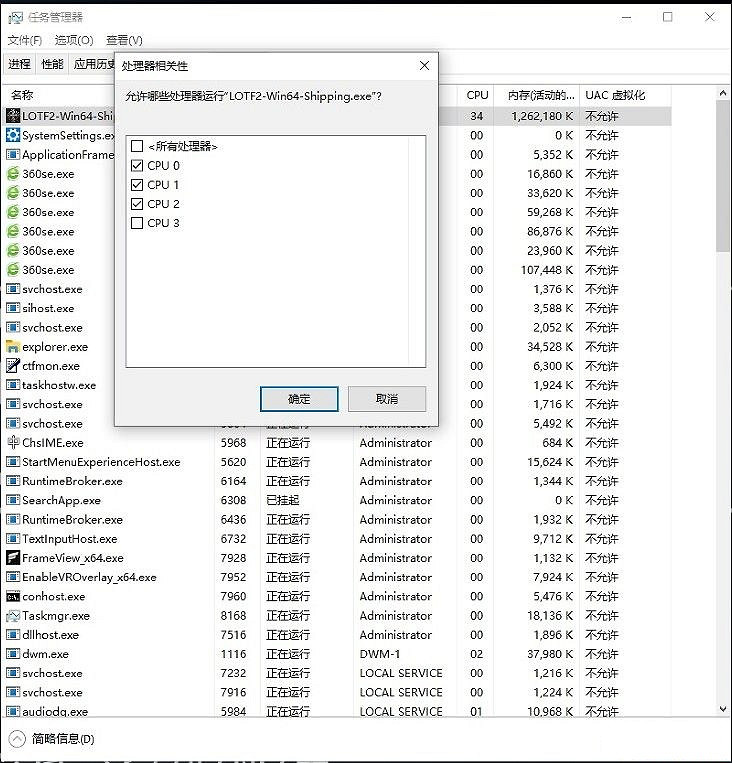Click the explorer.exe folder icon
Image resolution: width=732 pixels, height=763 pixels.
click(13, 347)
